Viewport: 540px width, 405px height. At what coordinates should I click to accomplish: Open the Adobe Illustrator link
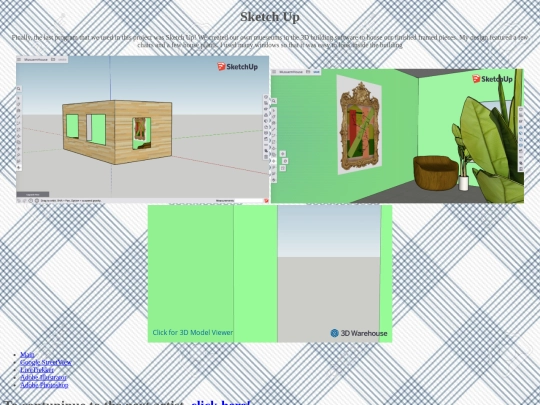[x=43, y=377]
